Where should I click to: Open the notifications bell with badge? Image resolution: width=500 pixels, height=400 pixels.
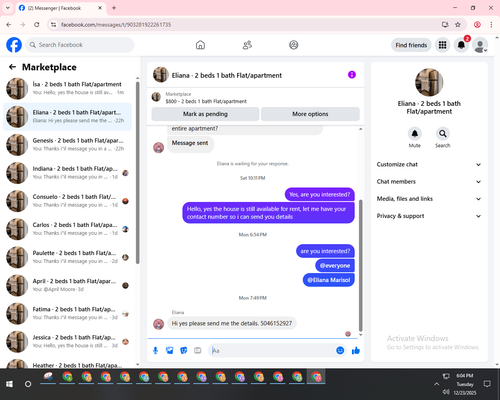461,45
